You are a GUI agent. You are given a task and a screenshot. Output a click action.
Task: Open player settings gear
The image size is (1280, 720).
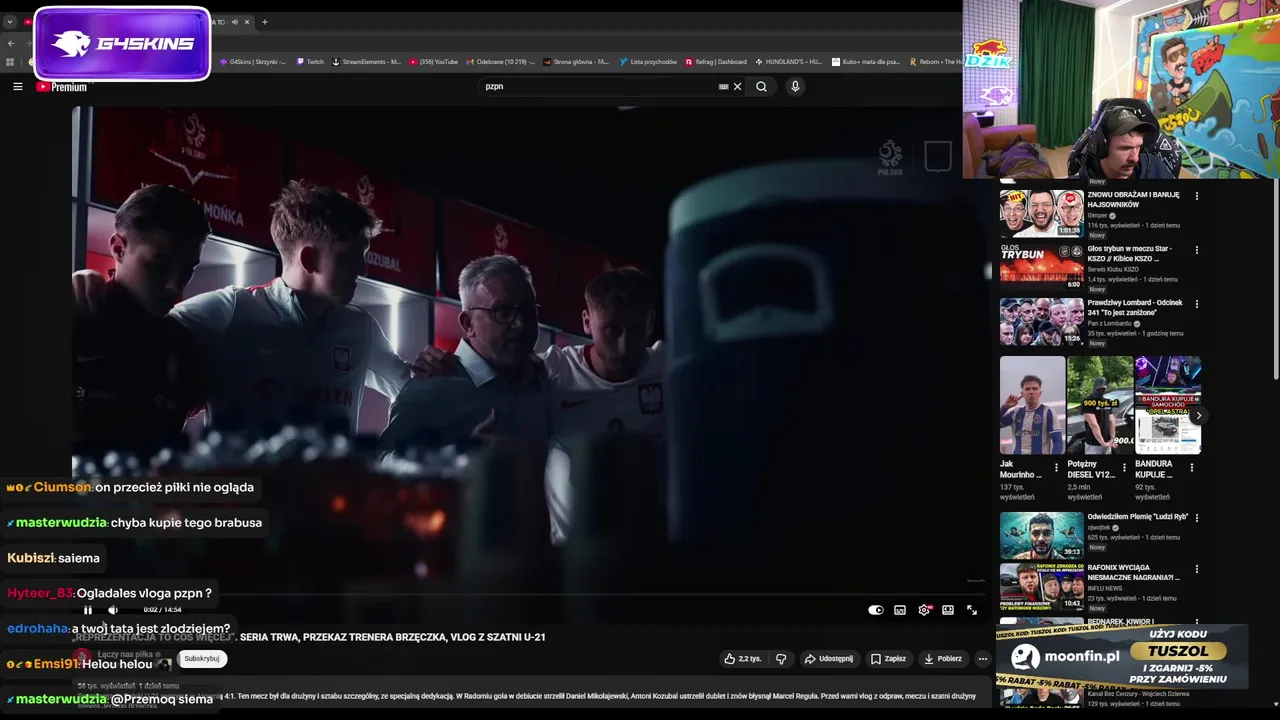(924, 610)
